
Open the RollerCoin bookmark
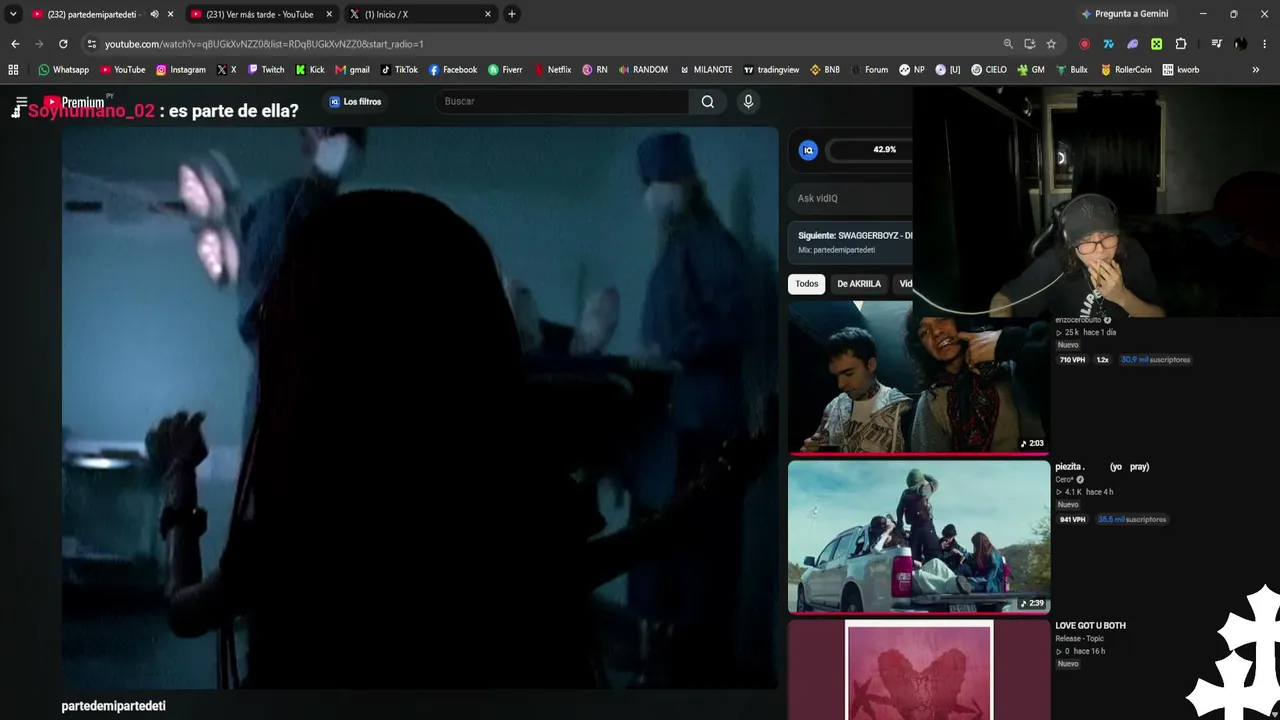click(1126, 70)
